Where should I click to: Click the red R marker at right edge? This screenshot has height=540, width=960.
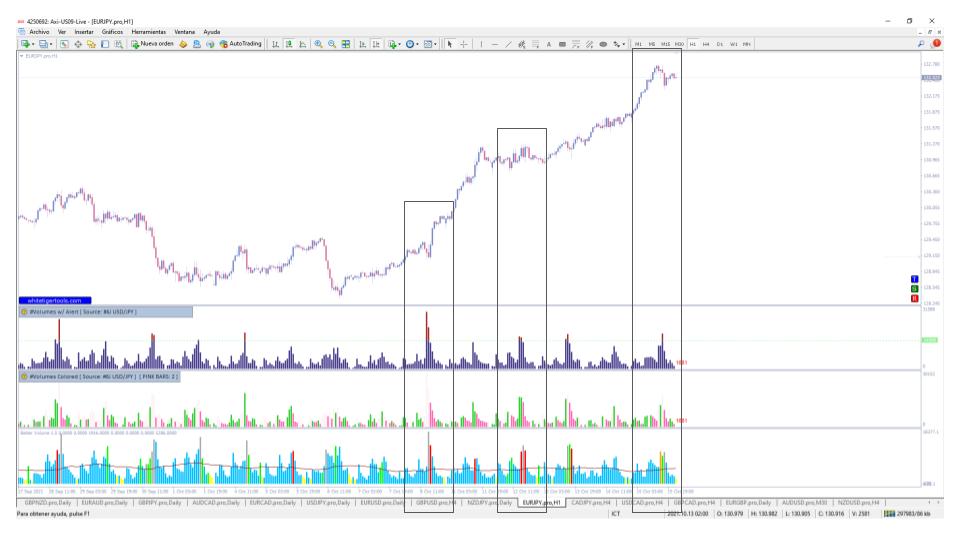click(914, 299)
